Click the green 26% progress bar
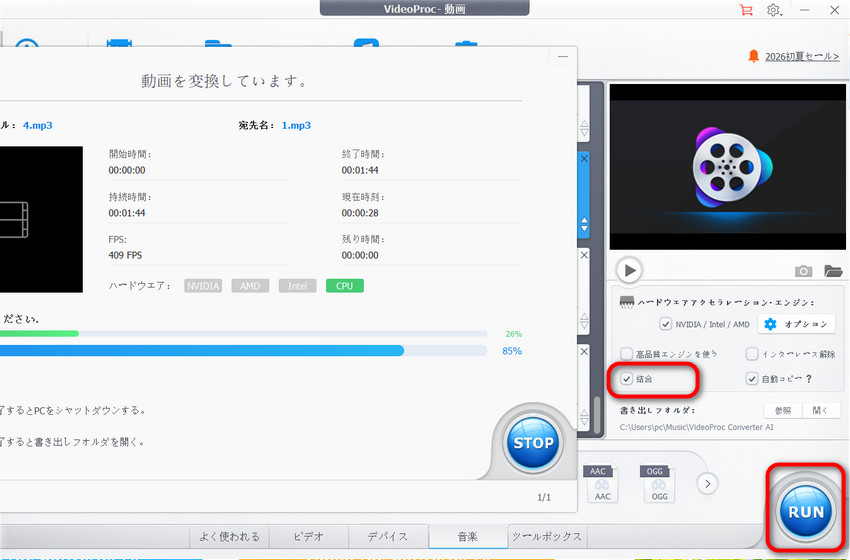Viewport: 850px width, 560px height. pyautogui.click(x=243, y=334)
